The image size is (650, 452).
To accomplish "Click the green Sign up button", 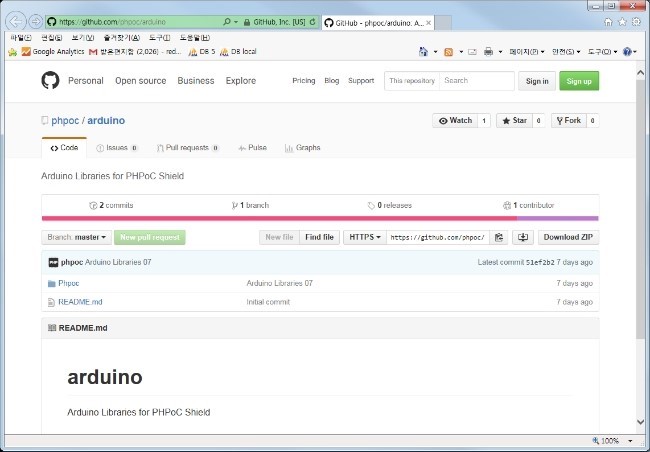I will coord(579,81).
